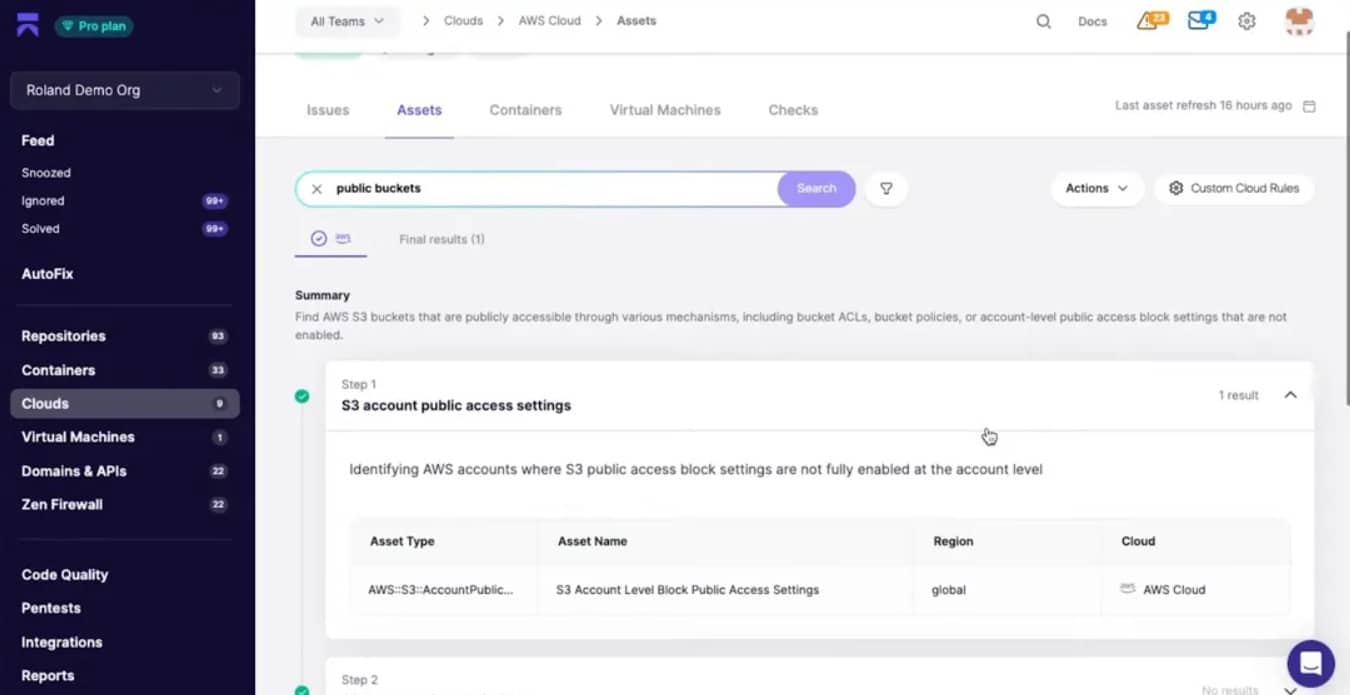Click the calendar icon next to last asset refresh
Viewport: 1350px width, 695px height.
click(1309, 106)
